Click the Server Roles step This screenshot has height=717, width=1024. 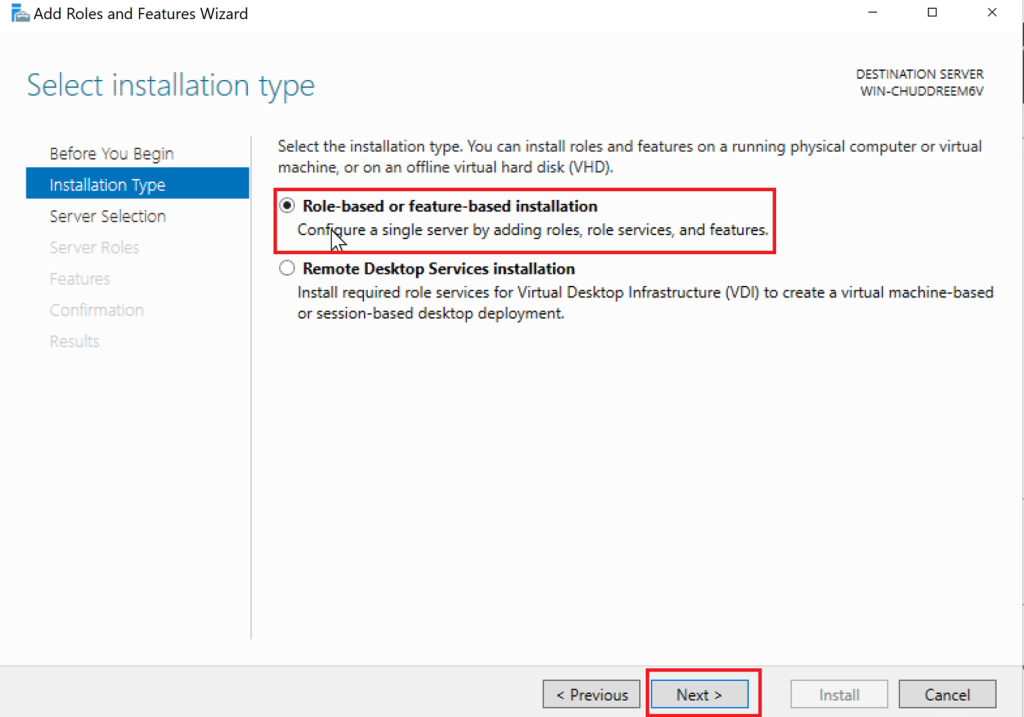click(94, 247)
